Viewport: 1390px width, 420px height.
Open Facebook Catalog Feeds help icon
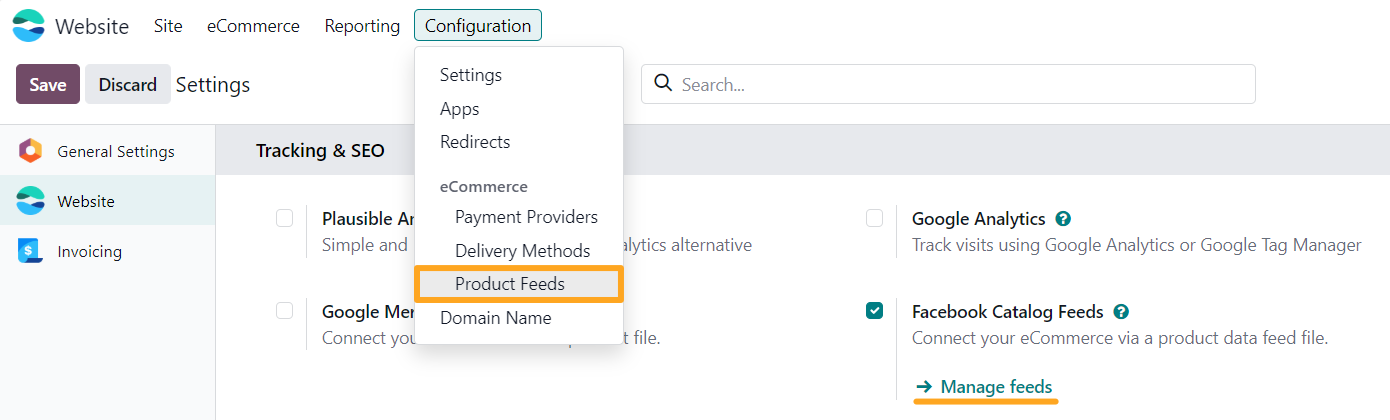pyautogui.click(x=1121, y=312)
